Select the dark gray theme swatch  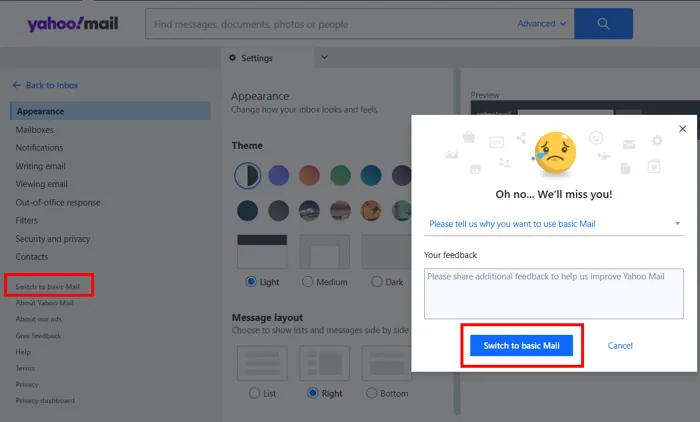279,210
